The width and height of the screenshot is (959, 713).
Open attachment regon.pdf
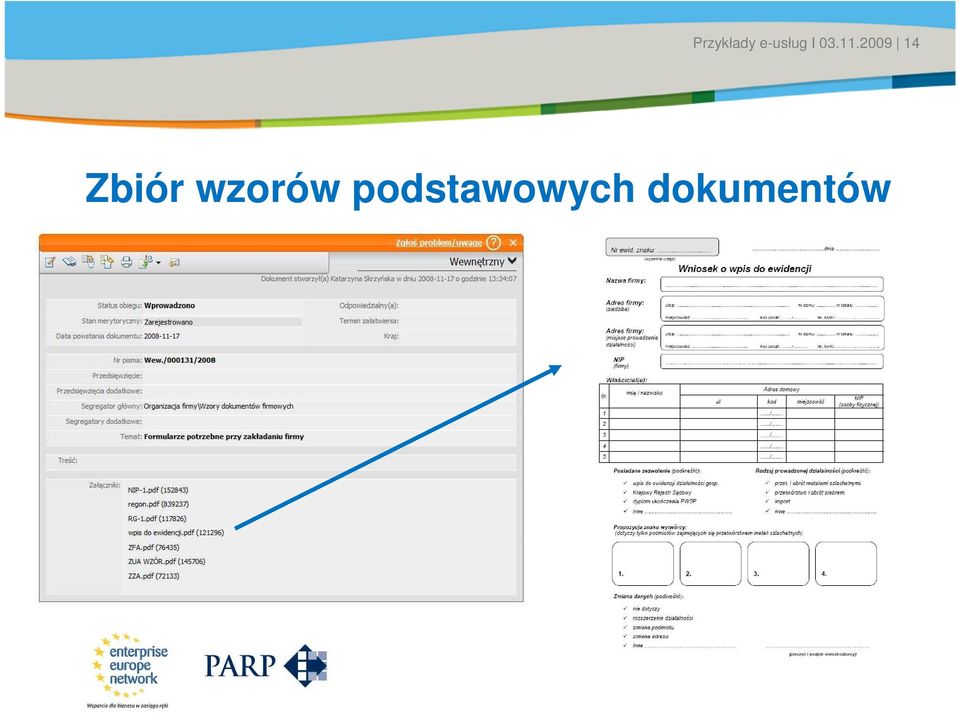(x=158, y=504)
